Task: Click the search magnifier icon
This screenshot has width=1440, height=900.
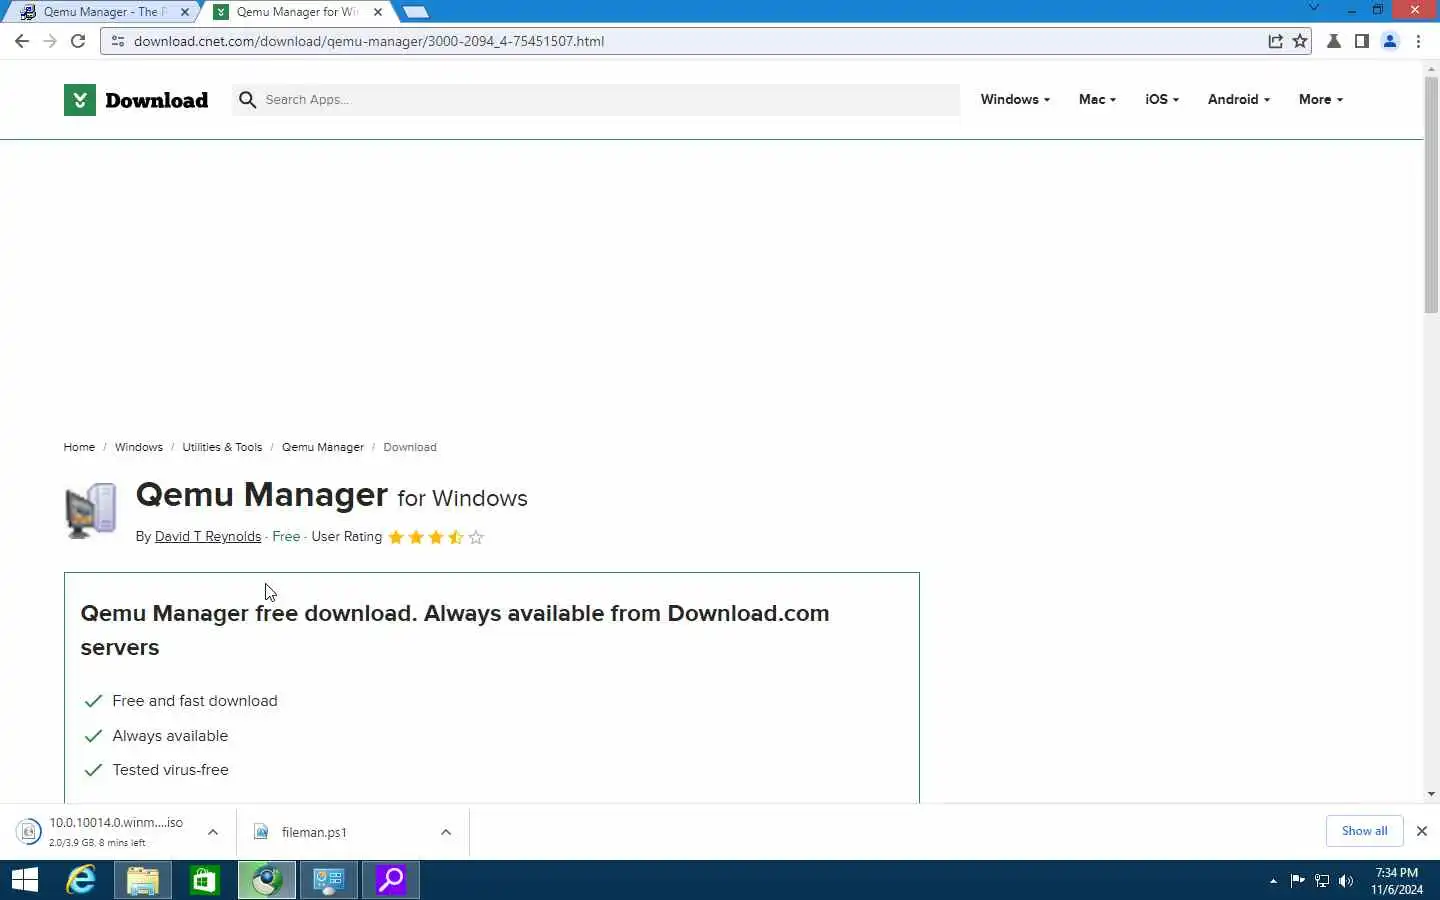Action: coord(247,99)
